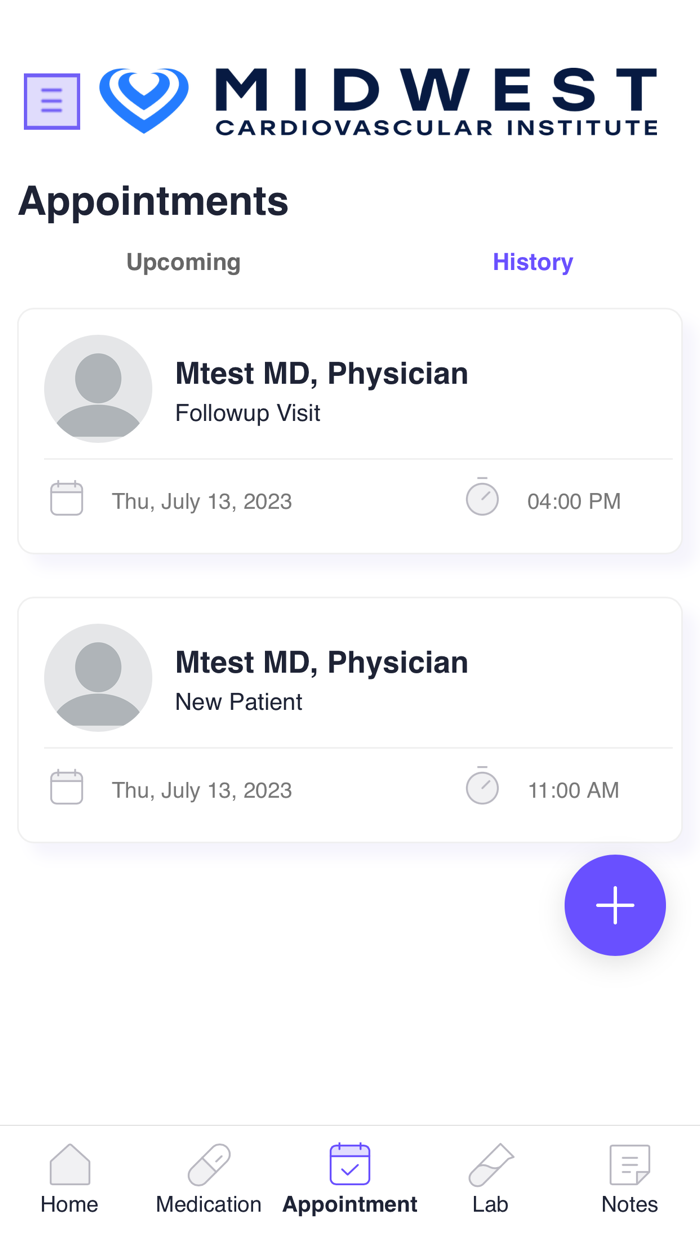Tap the 04:00 PM time label
Viewport: 700px width, 1244px height.
[x=574, y=501]
